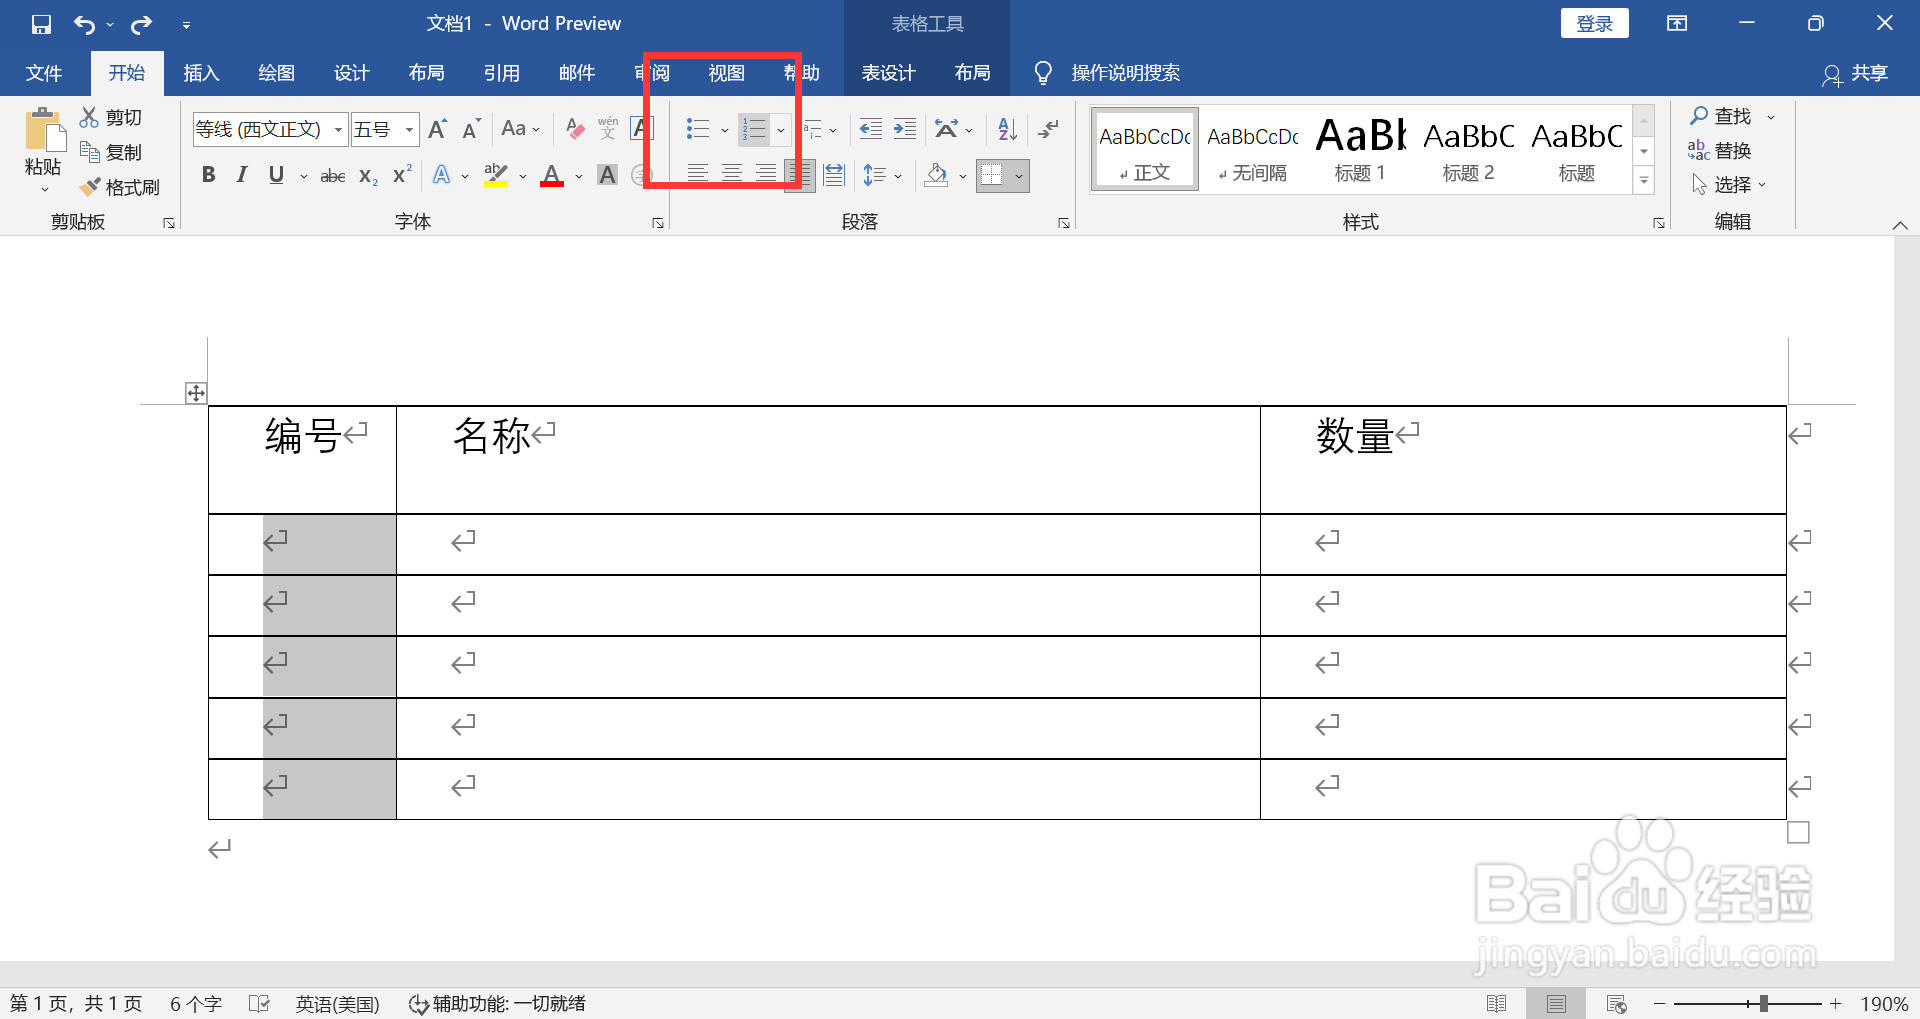1920x1019 pixels.
Task: Apply underline to text
Action: click(275, 175)
